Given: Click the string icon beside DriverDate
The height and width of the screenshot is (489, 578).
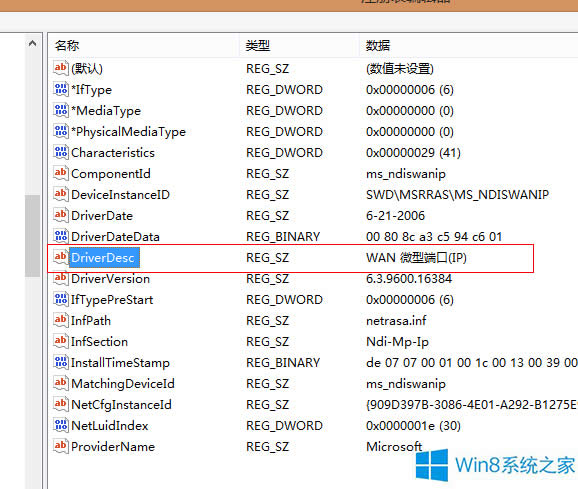Looking at the screenshot, I should tap(60, 215).
